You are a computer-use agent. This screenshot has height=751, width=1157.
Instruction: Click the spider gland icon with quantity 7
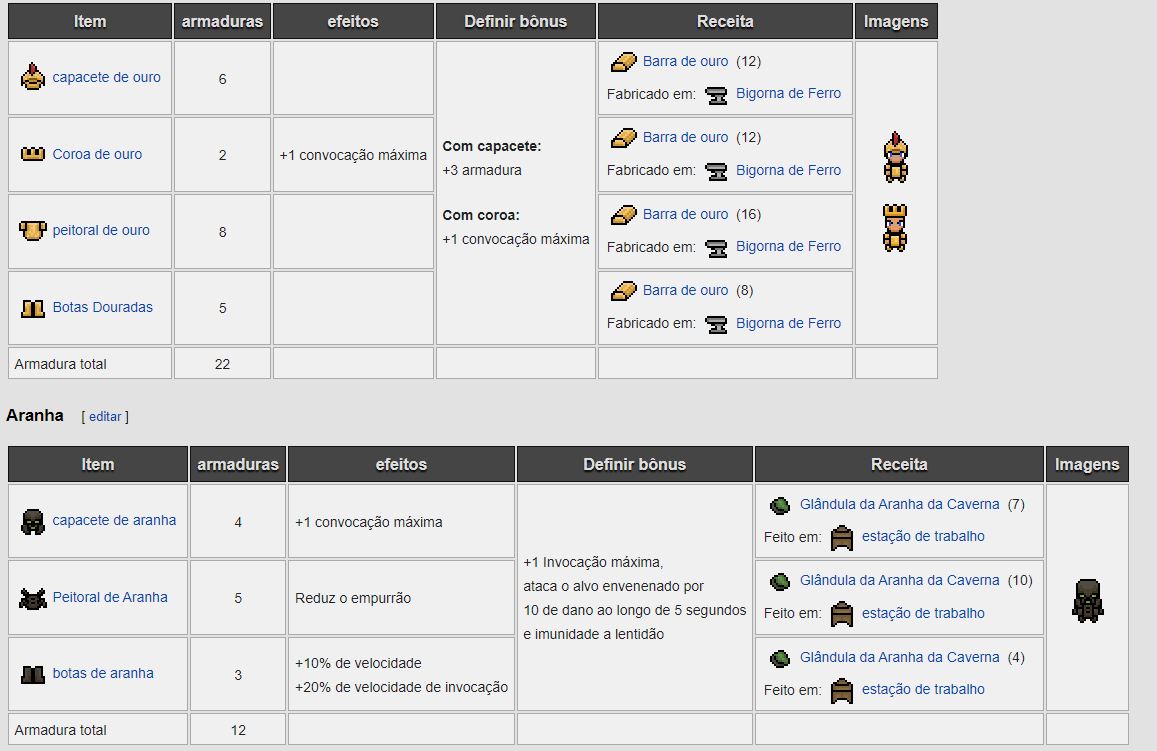[x=780, y=504]
